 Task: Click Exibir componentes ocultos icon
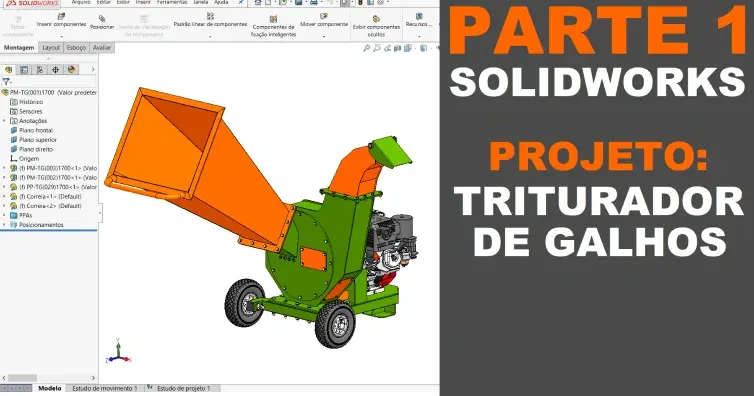pyautogui.click(x=376, y=19)
